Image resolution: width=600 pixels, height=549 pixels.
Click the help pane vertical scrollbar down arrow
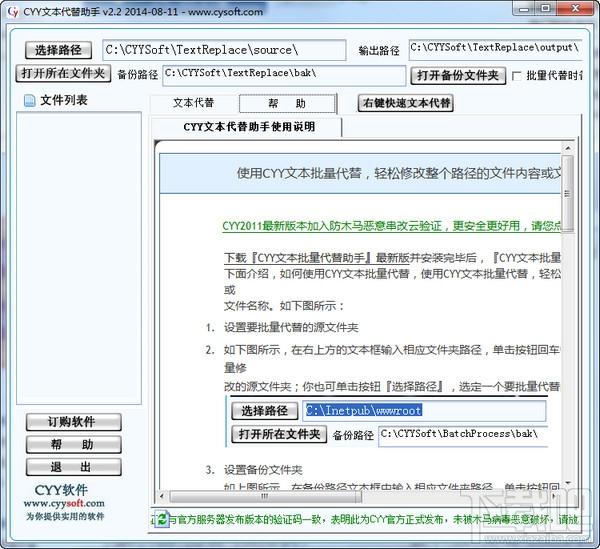[x=568, y=483]
